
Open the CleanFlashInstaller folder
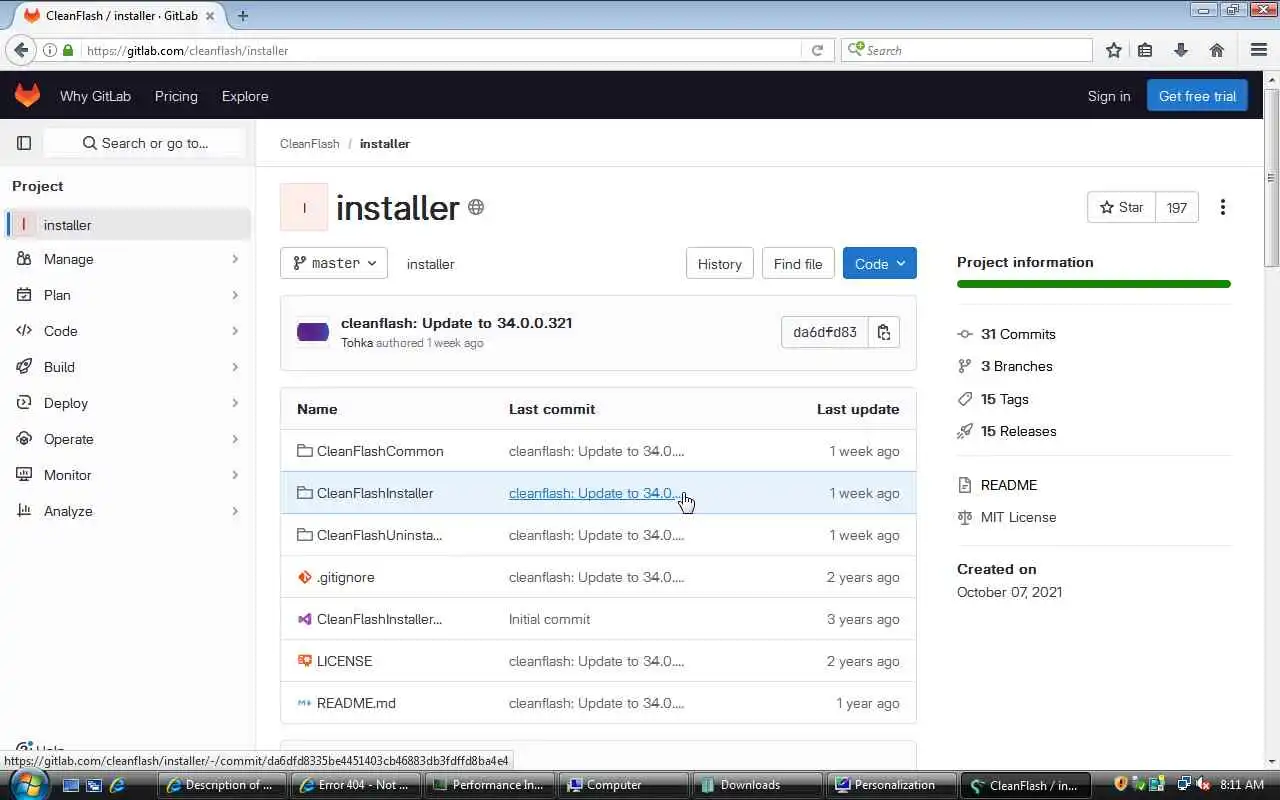[x=375, y=493]
